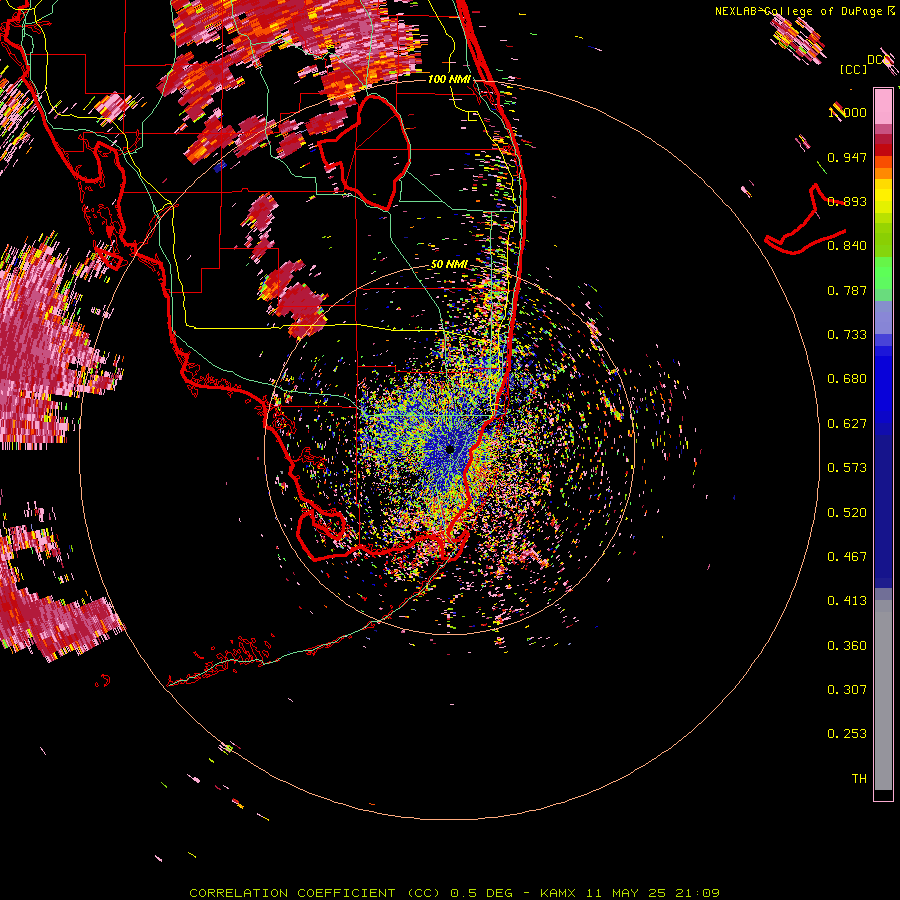Select the bright green color bar segment
The image size is (900, 900).
pos(883,273)
